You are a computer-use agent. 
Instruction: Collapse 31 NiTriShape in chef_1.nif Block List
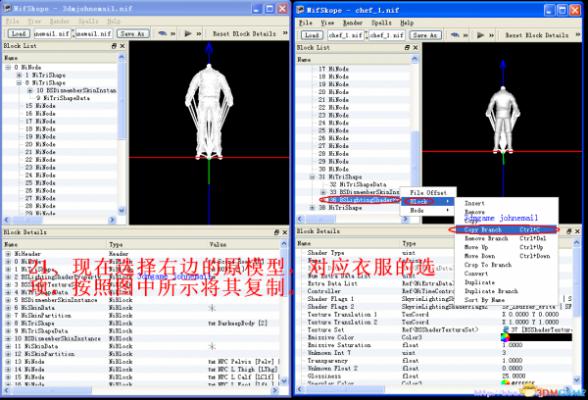312,177
